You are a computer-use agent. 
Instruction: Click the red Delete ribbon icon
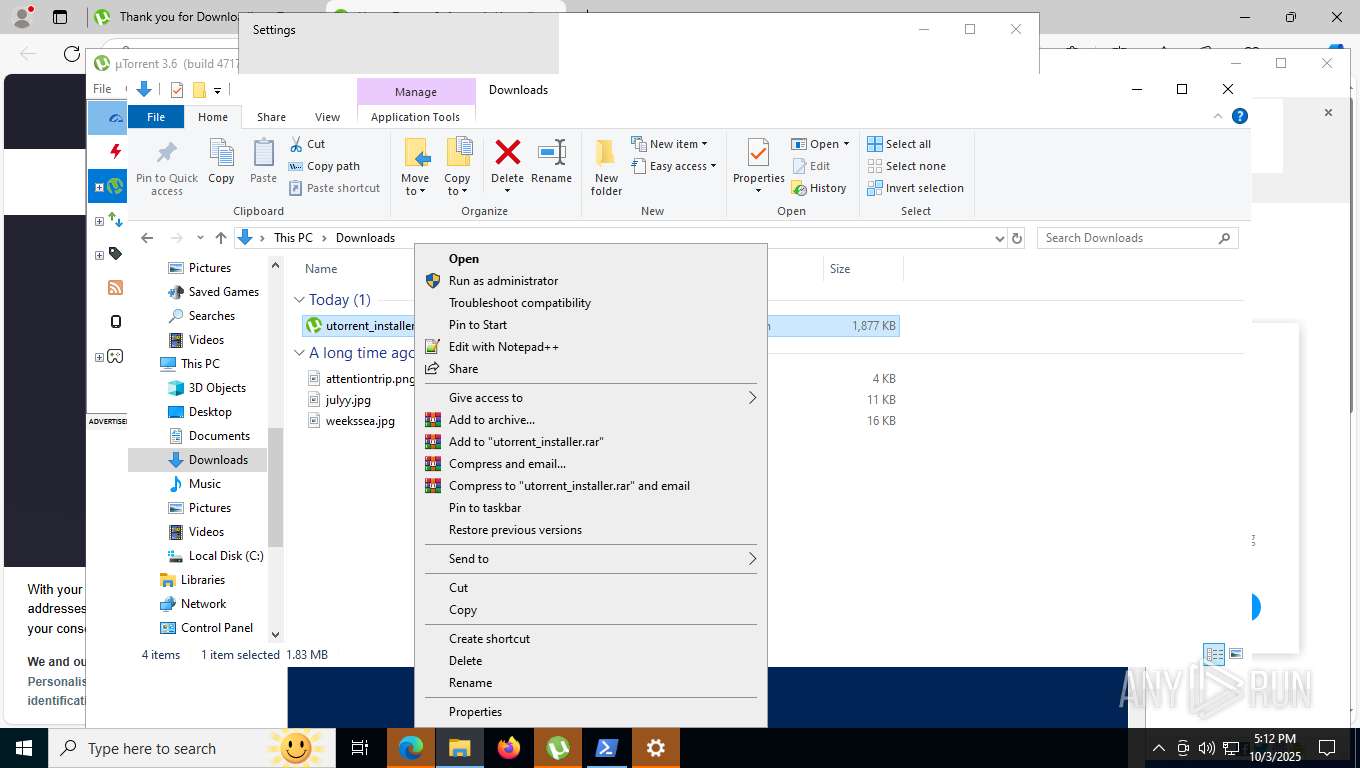(507, 152)
